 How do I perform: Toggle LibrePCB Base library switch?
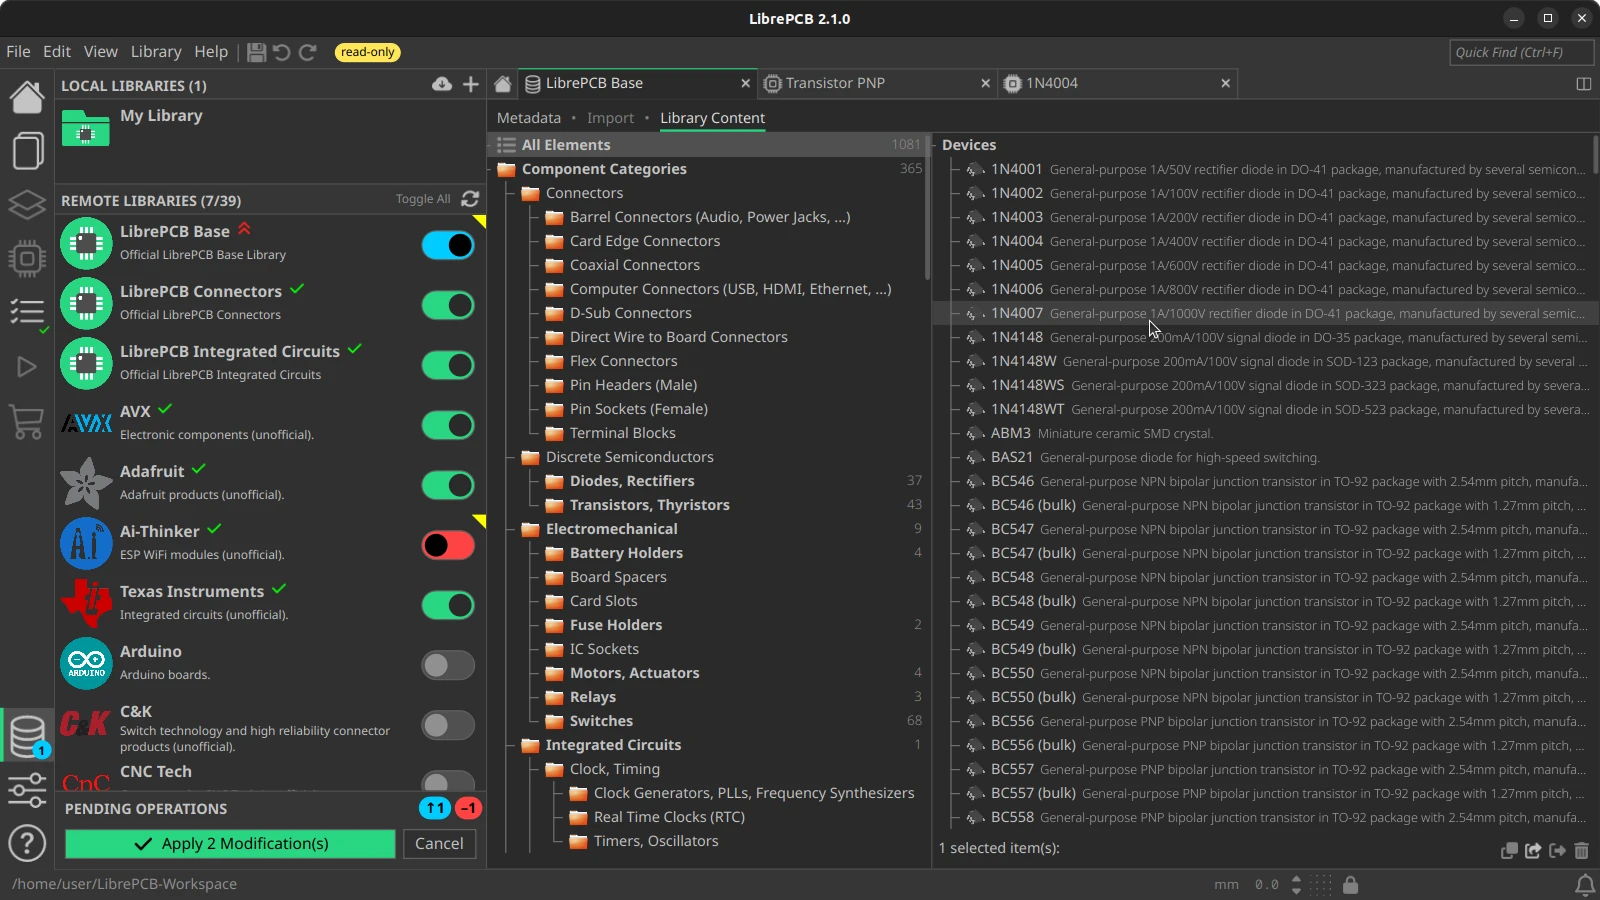(x=448, y=245)
